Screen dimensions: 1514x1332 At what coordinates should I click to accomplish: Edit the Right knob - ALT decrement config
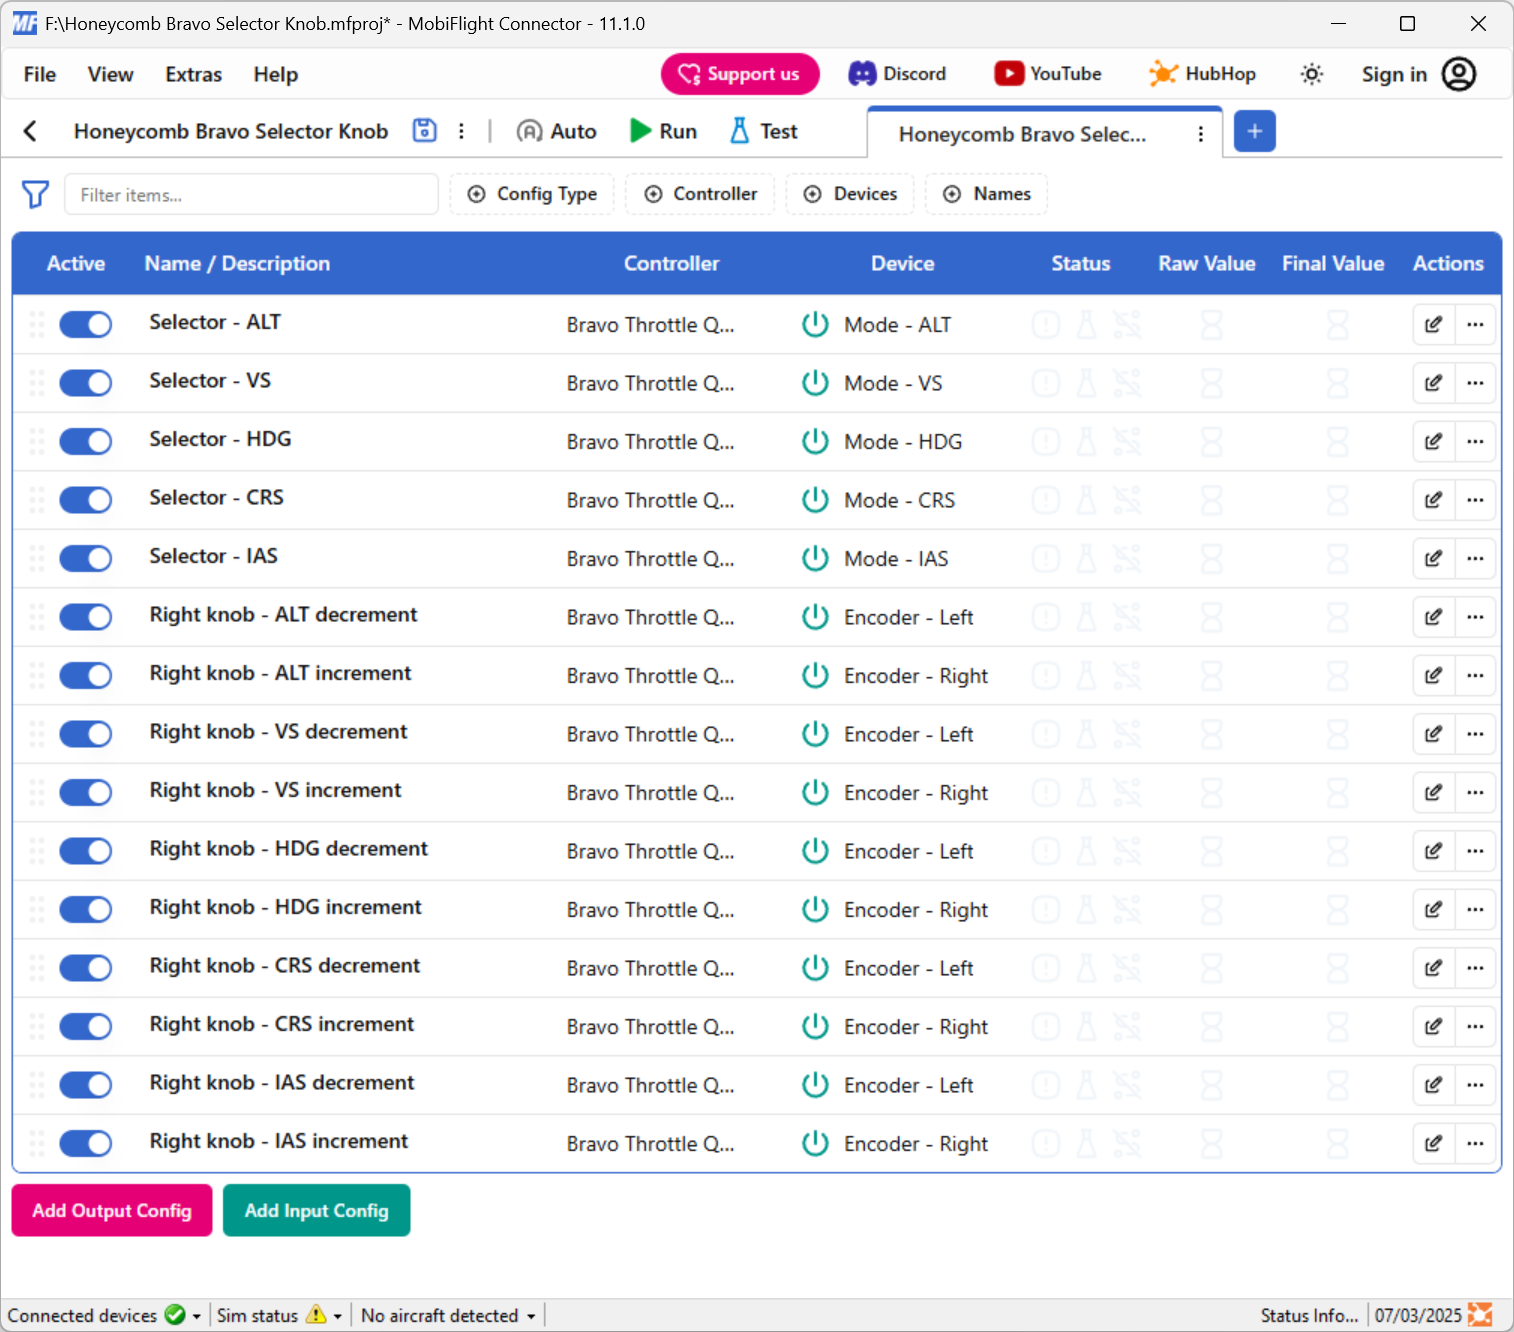click(1433, 617)
